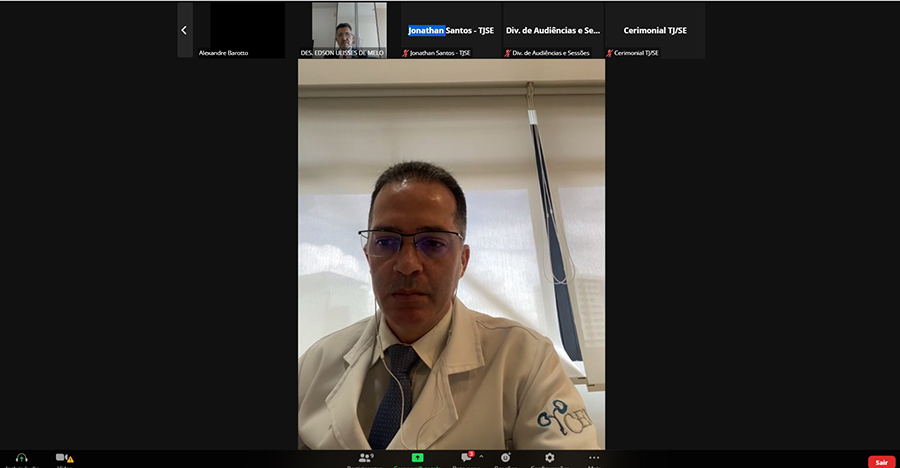Open the settings gear in meeting toolbar
This screenshot has height=468, width=900.
[x=549, y=458]
